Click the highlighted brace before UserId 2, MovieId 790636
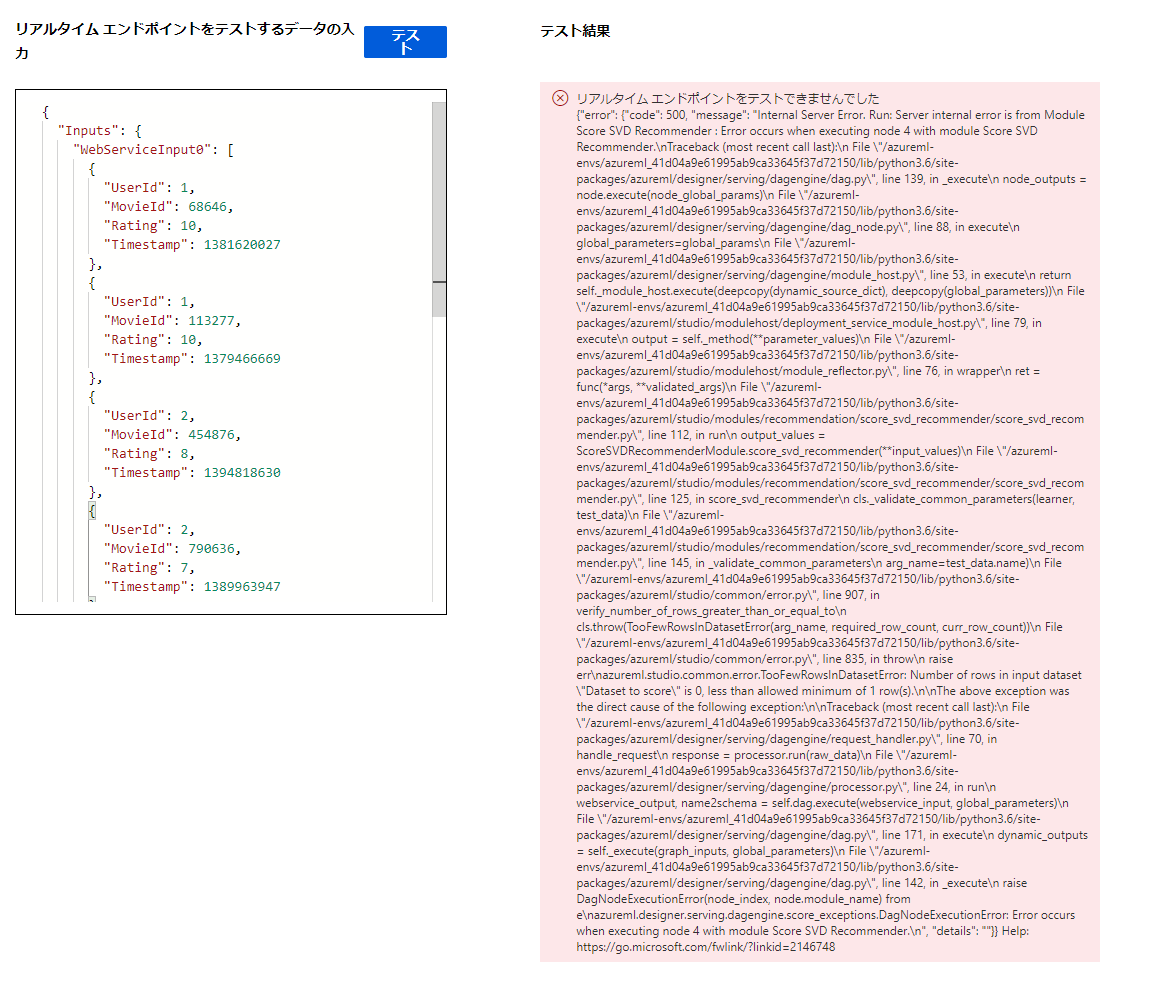 [x=92, y=511]
